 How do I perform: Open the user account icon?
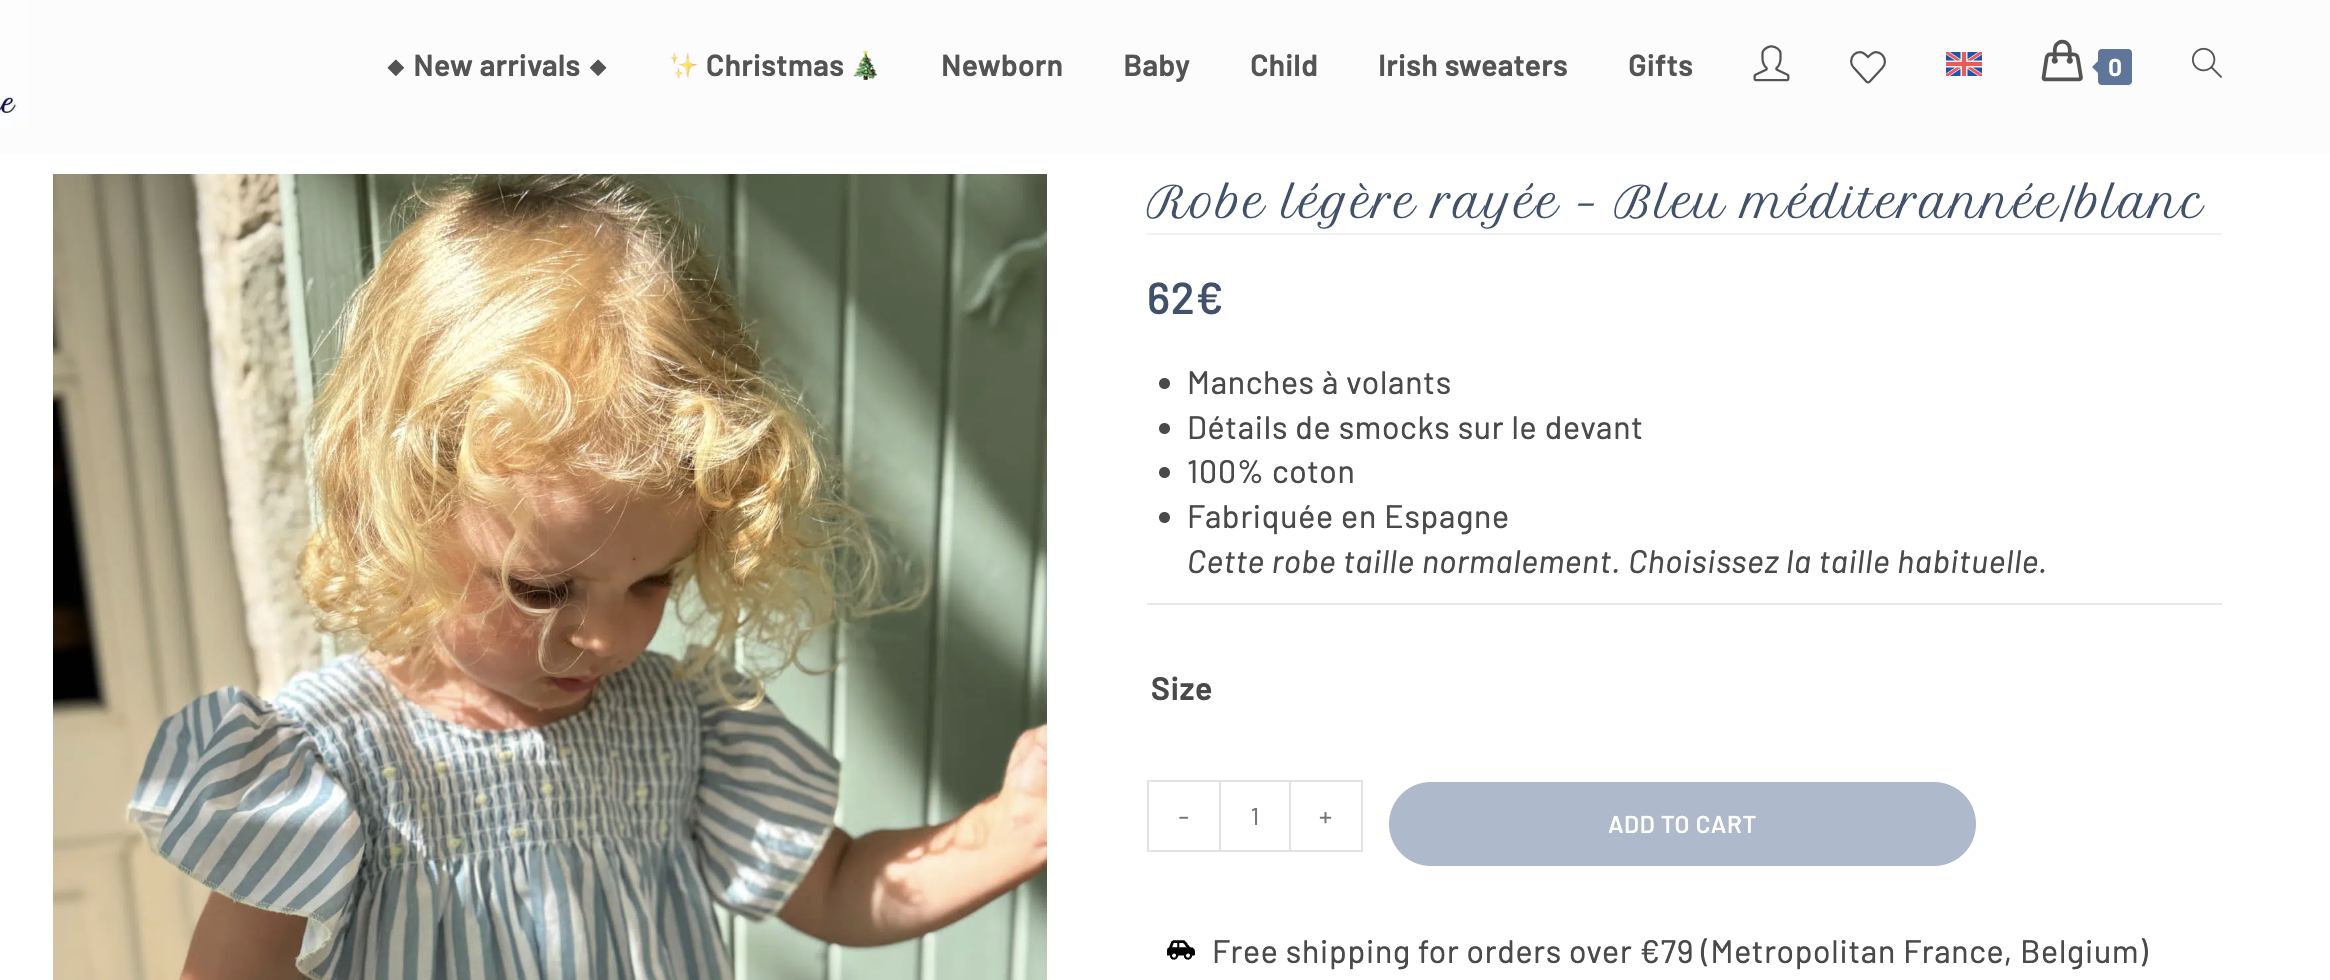[x=1771, y=65]
